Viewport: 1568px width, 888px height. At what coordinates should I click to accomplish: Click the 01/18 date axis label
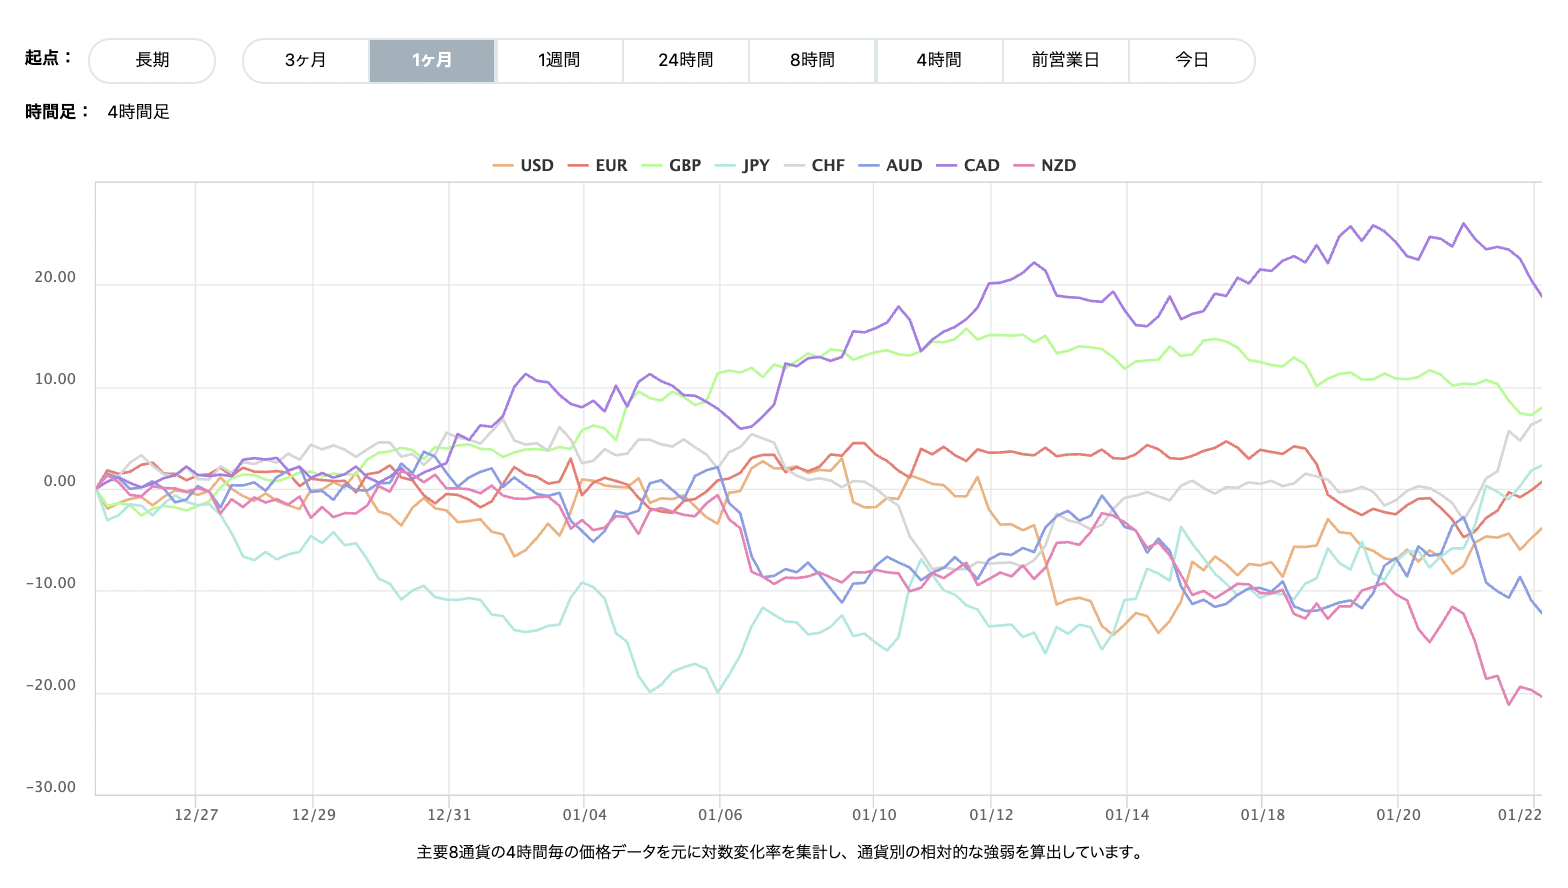[x=1263, y=815]
